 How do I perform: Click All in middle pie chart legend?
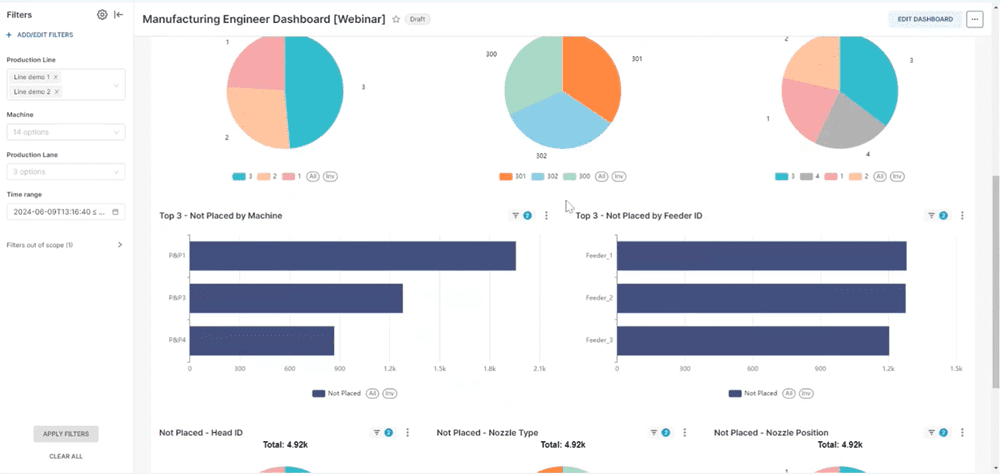coord(601,177)
